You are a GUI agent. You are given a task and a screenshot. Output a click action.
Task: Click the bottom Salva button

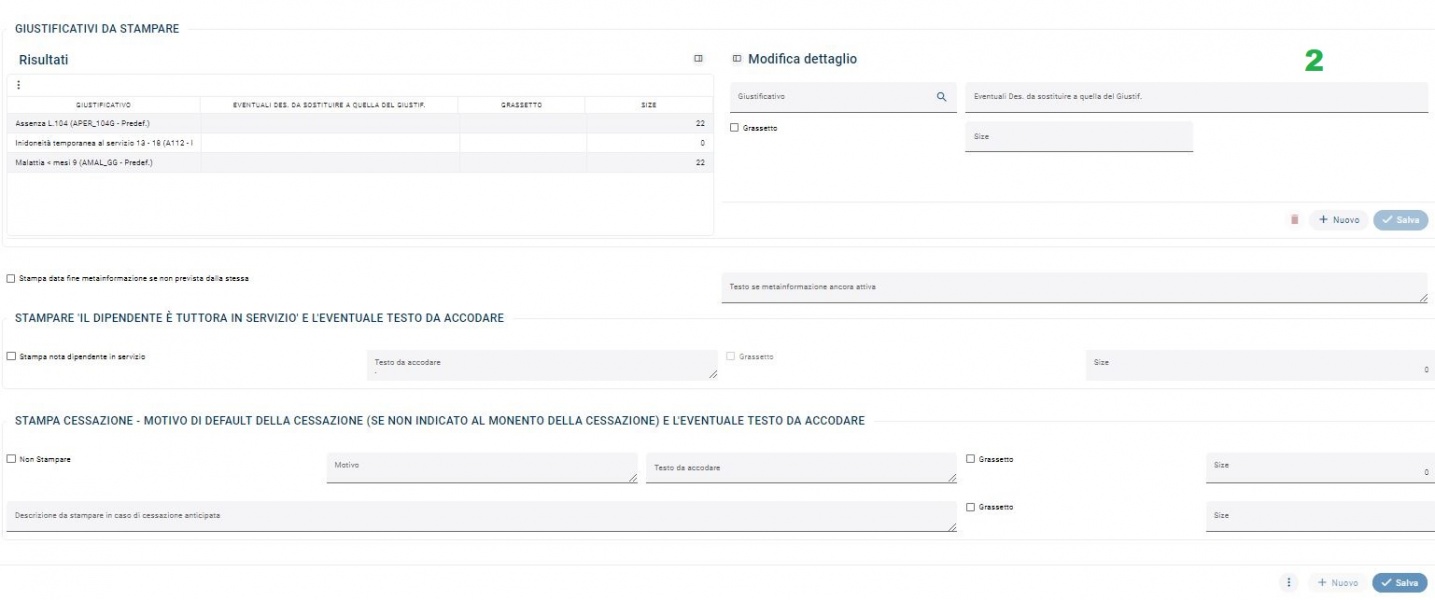[1399, 583]
